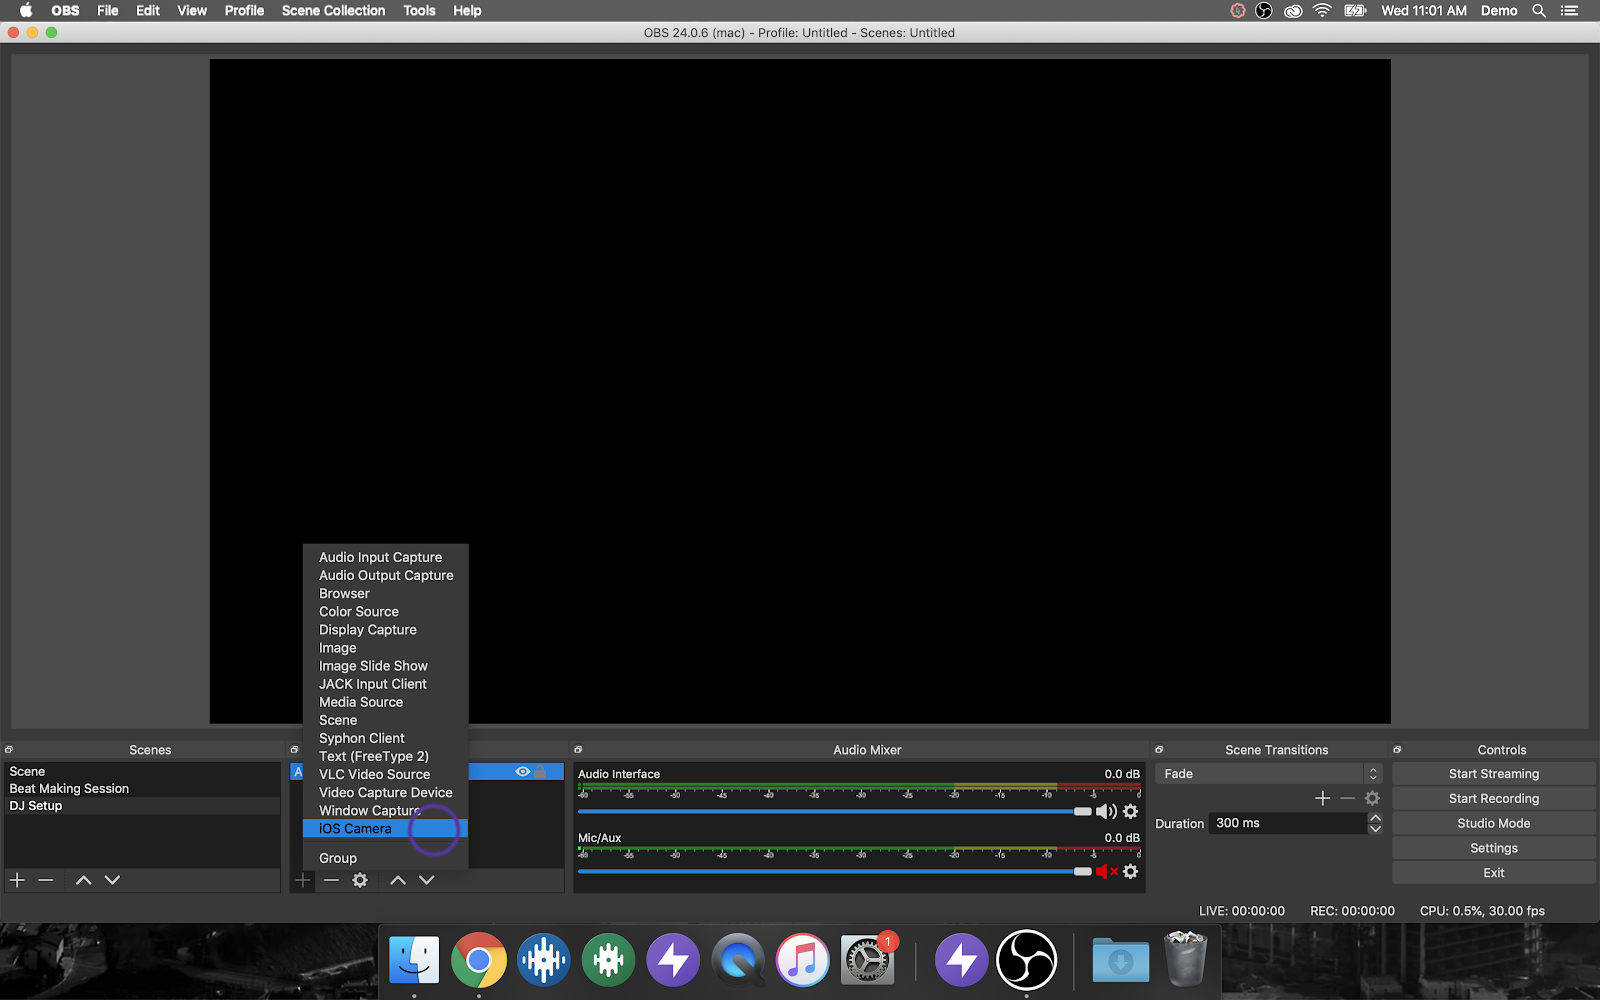1600x1000 pixels.
Task: Open iTunes from the dock
Action: (x=803, y=960)
